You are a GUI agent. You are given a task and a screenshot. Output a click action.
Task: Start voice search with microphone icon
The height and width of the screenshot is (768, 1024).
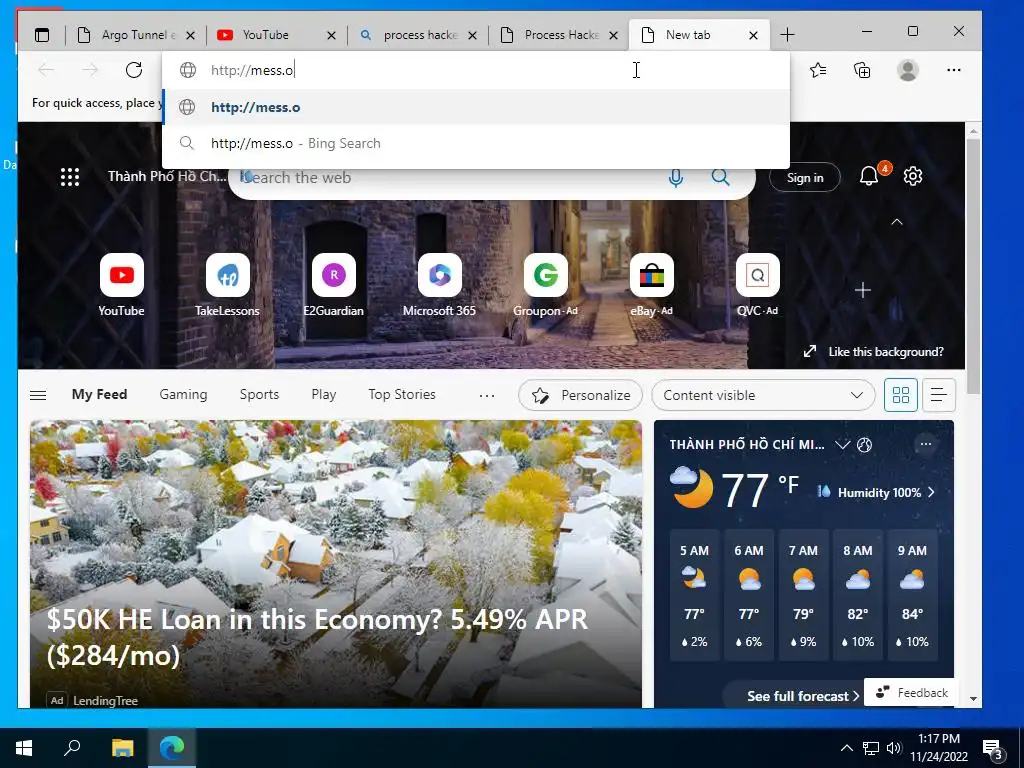676,178
